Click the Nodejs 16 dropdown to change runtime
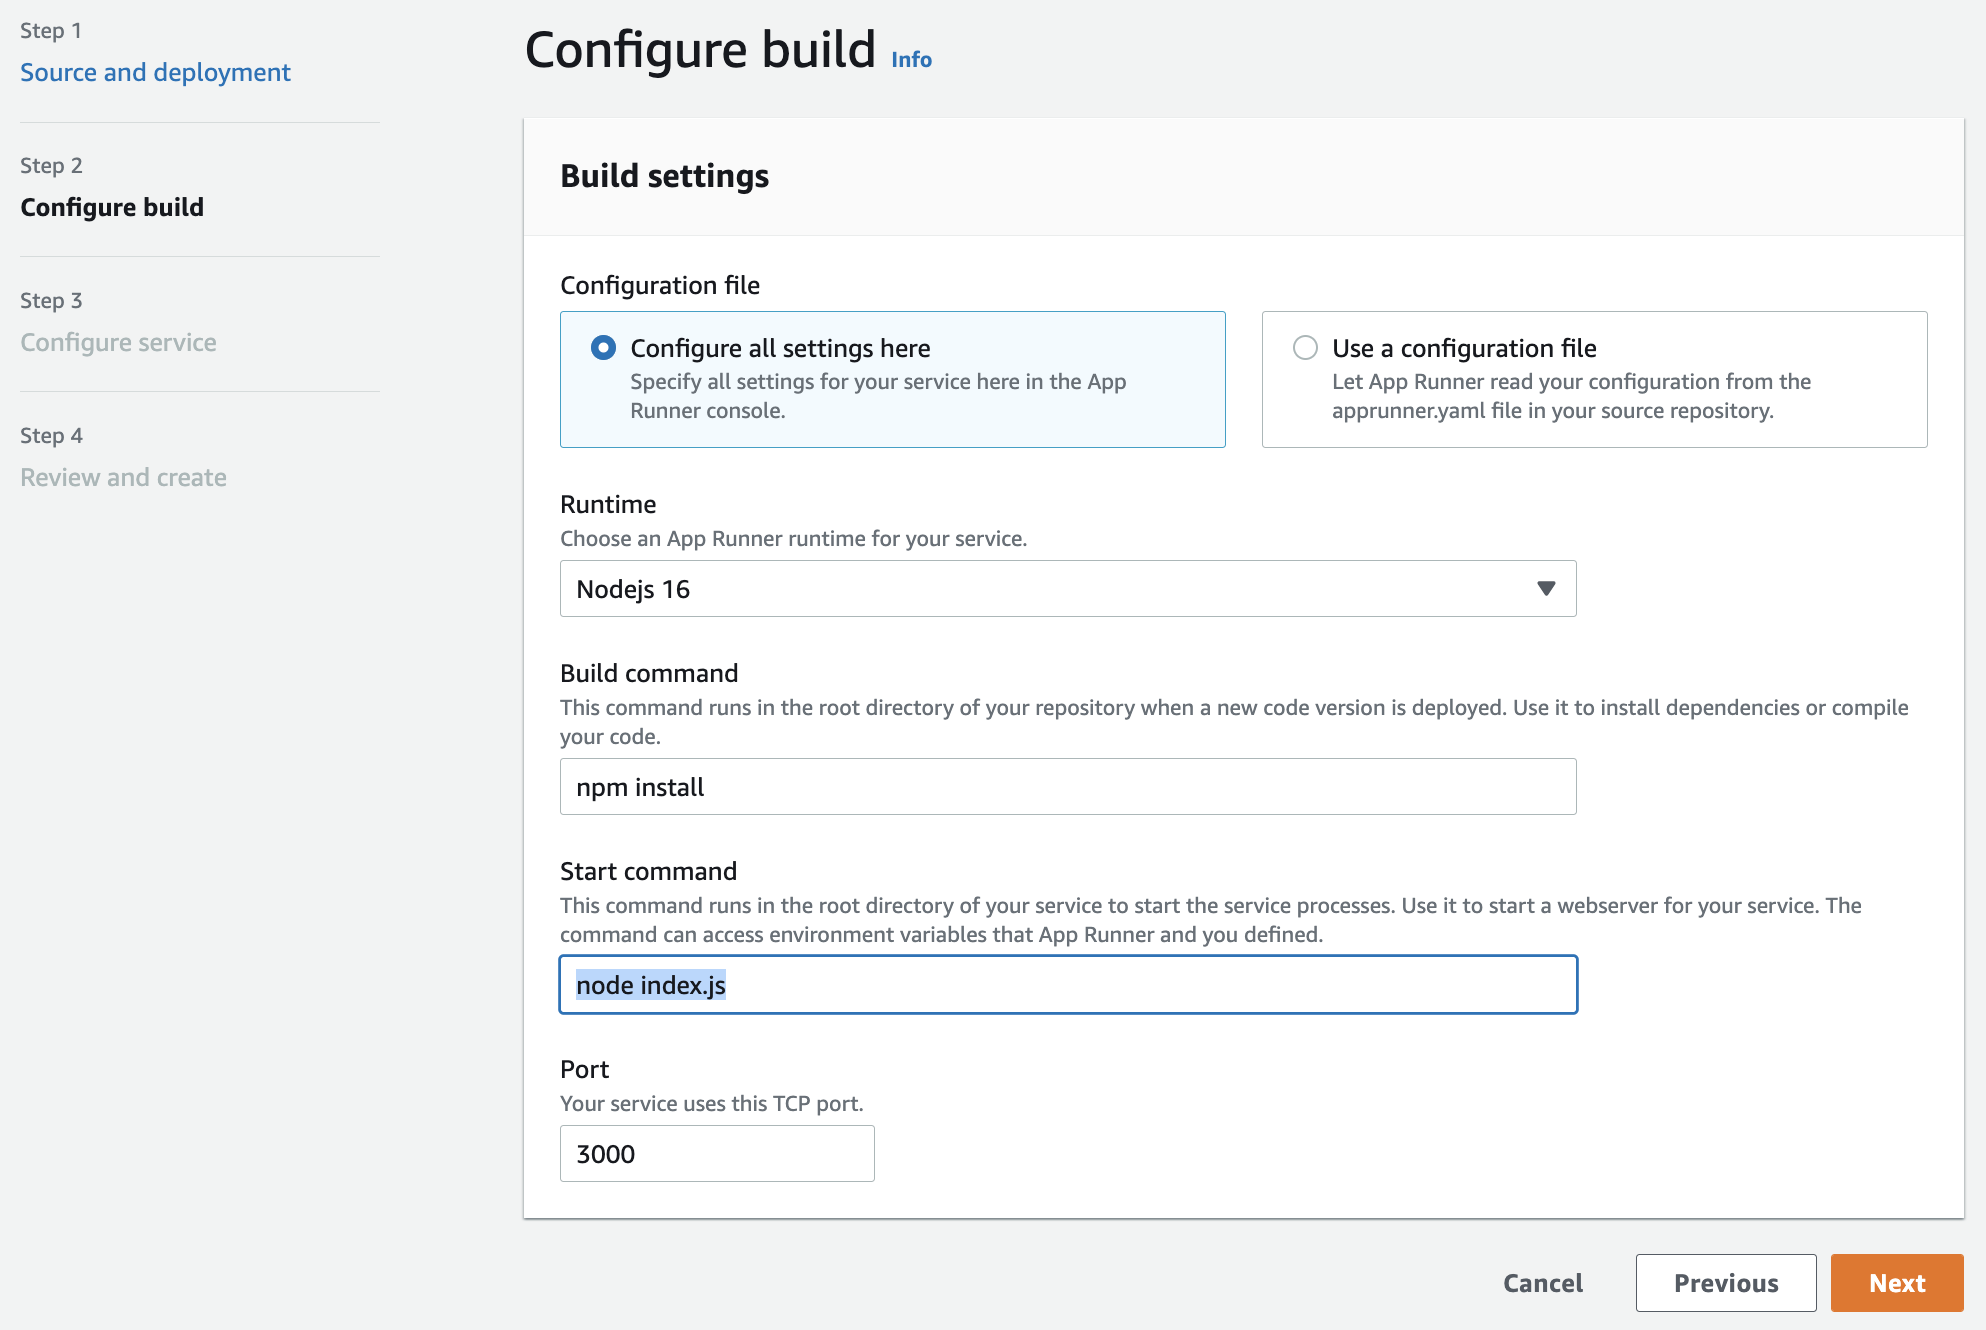This screenshot has height=1330, width=1986. 1067,588
